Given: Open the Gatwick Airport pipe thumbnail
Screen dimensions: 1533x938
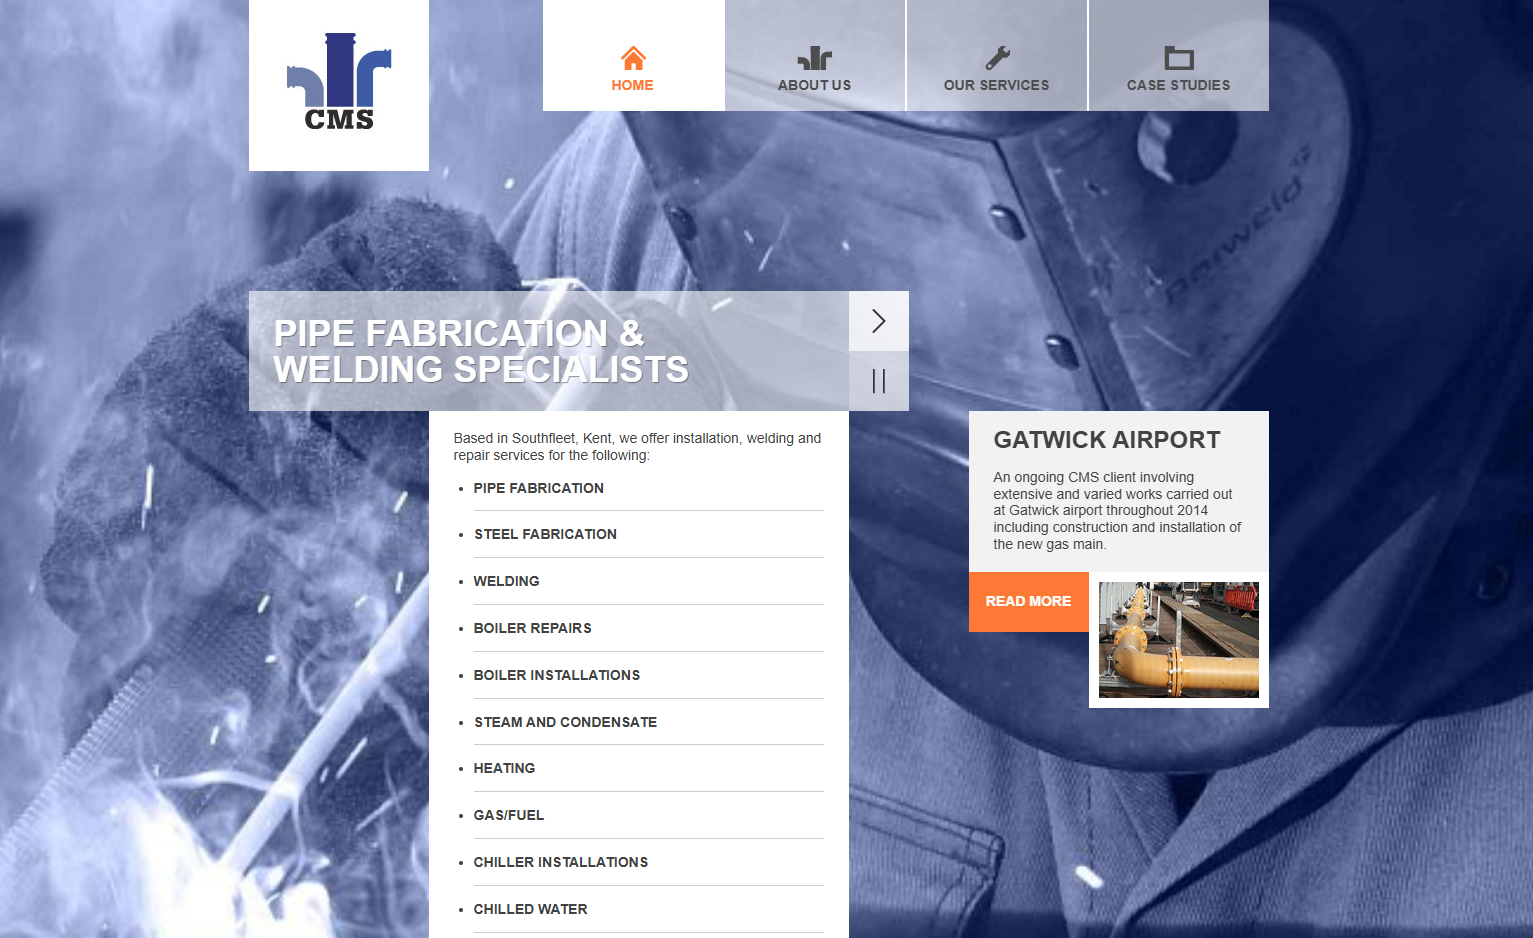Looking at the screenshot, I should pyautogui.click(x=1178, y=640).
